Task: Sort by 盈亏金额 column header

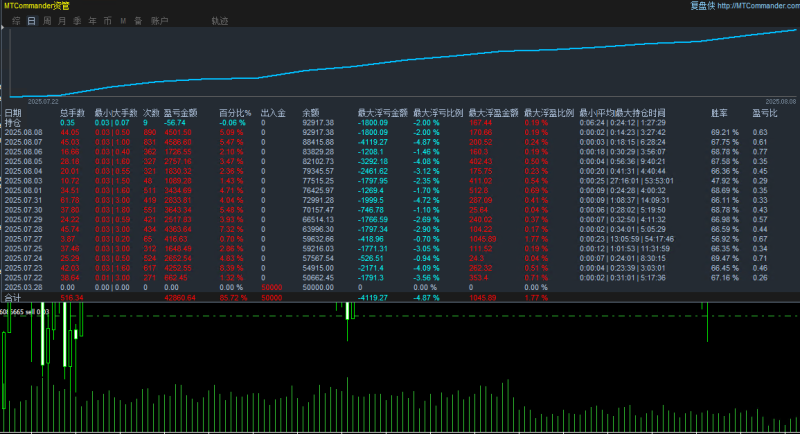Action: click(180, 113)
